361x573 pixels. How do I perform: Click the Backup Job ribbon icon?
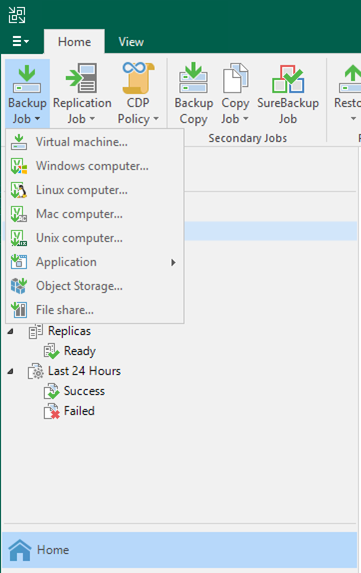pyautogui.click(x=27, y=79)
